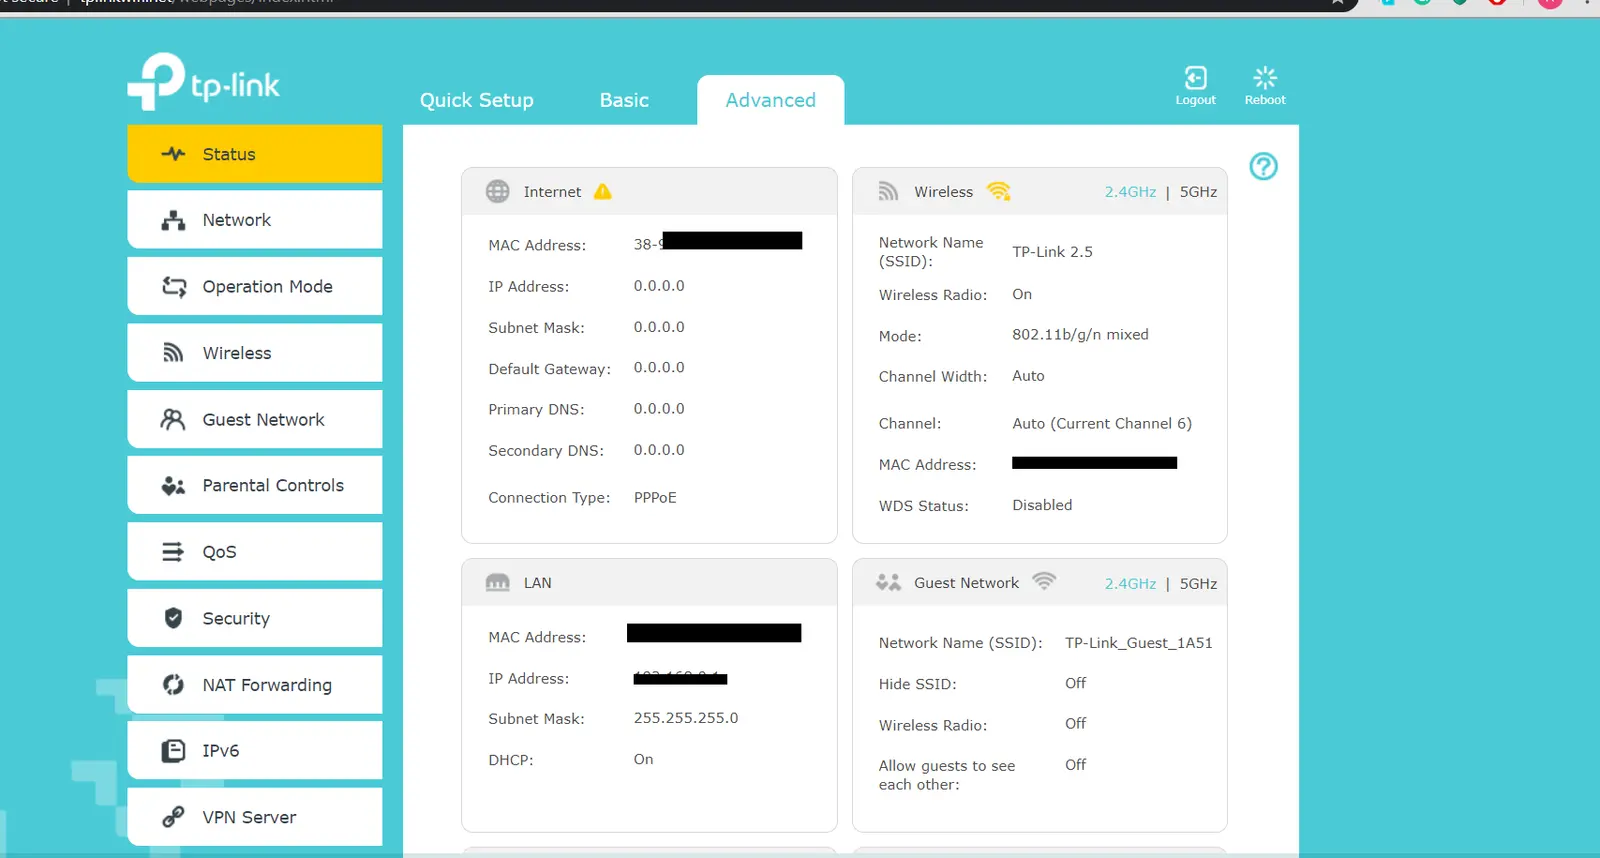Open the NAT Forwarding menu item
The image size is (1600, 858).
[x=255, y=685]
